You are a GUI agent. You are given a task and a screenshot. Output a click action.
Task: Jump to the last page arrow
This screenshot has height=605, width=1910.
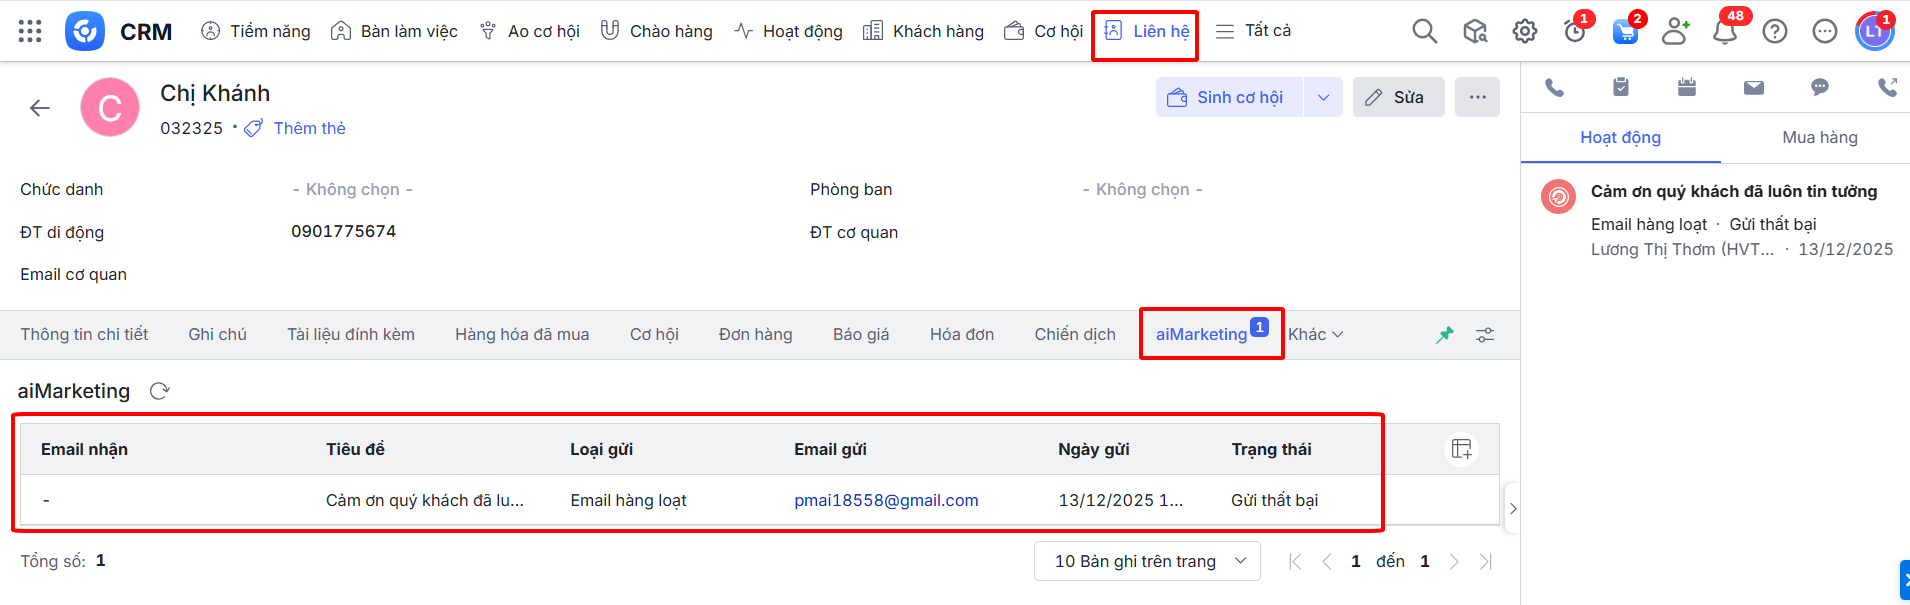point(1486,562)
